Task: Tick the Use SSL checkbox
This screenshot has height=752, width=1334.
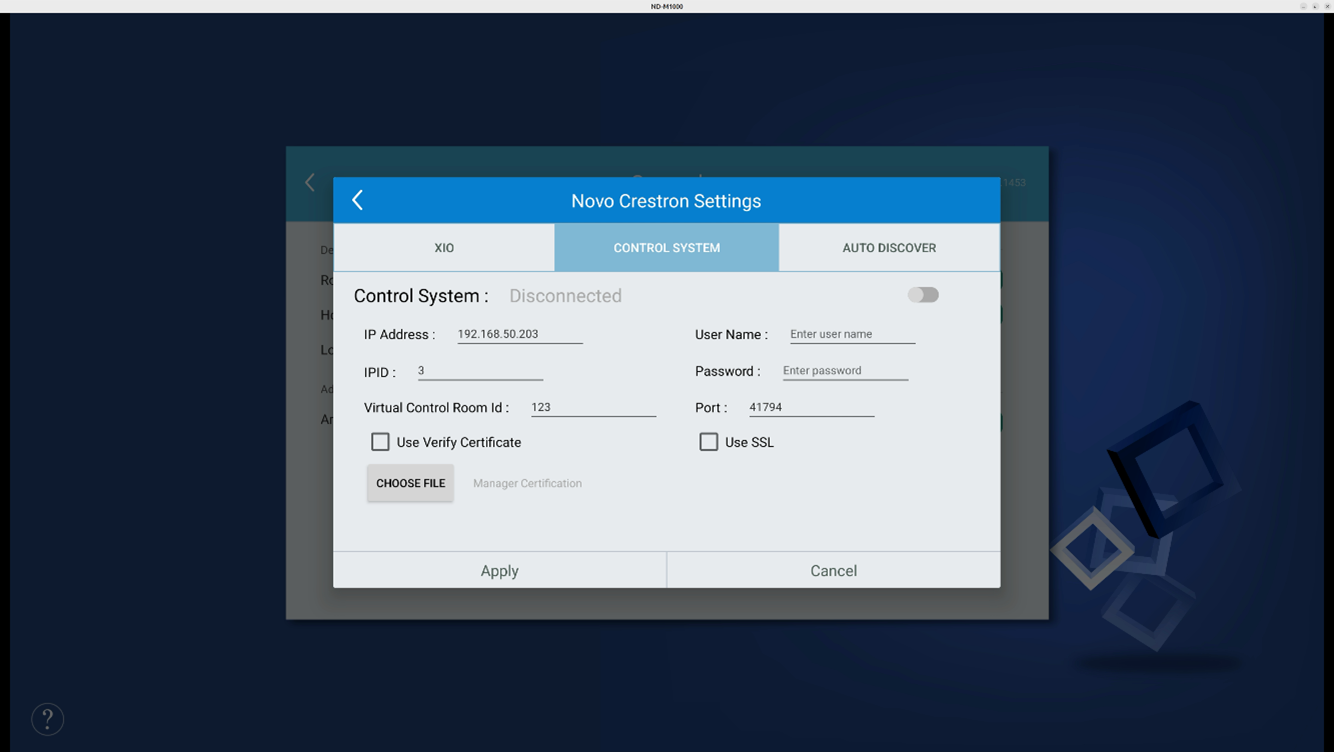Action: pos(709,442)
